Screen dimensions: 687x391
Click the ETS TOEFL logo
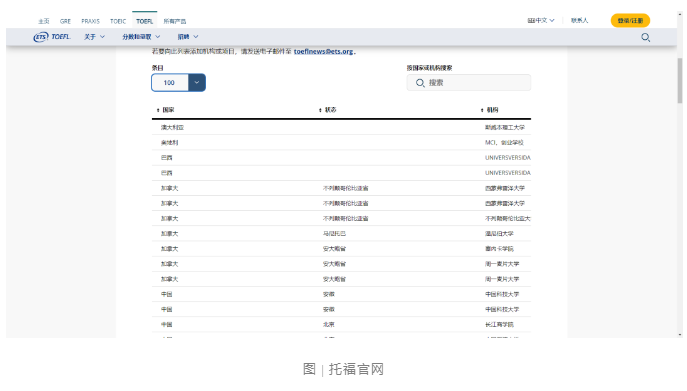click(x=52, y=37)
